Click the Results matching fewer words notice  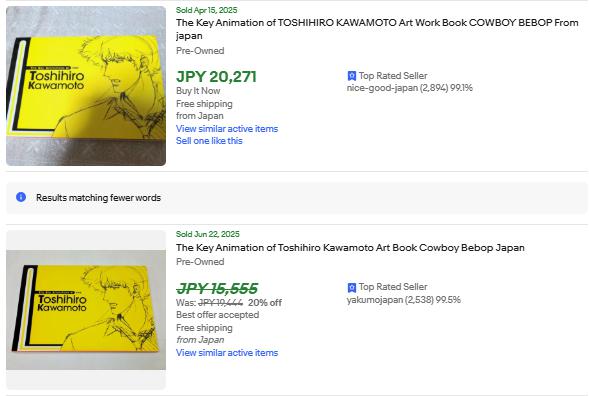point(98,198)
